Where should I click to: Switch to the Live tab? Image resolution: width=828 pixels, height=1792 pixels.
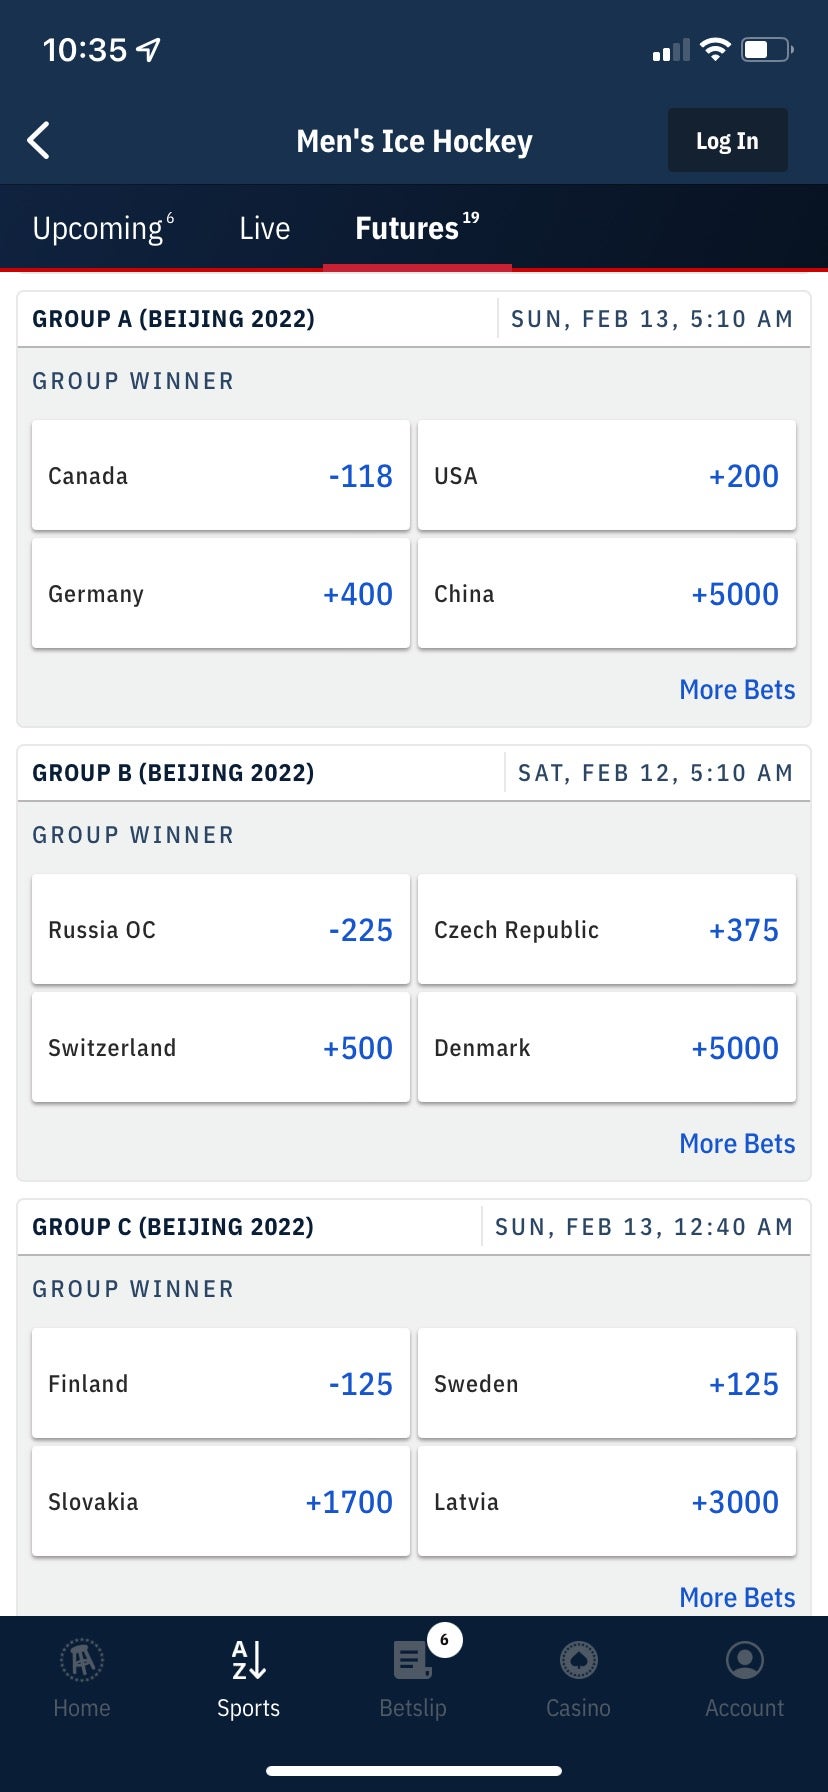pyautogui.click(x=264, y=228)
